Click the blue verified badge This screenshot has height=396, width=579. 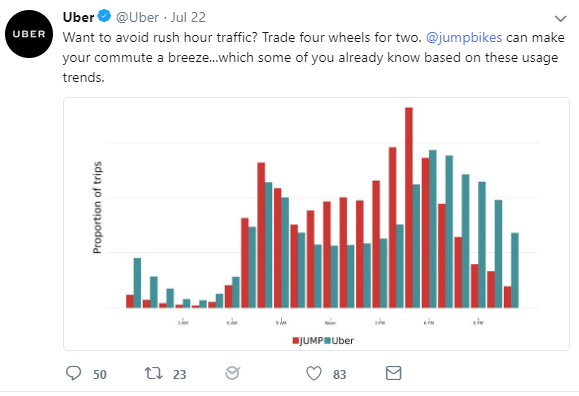pyautogui.click(x=105, y=16)
